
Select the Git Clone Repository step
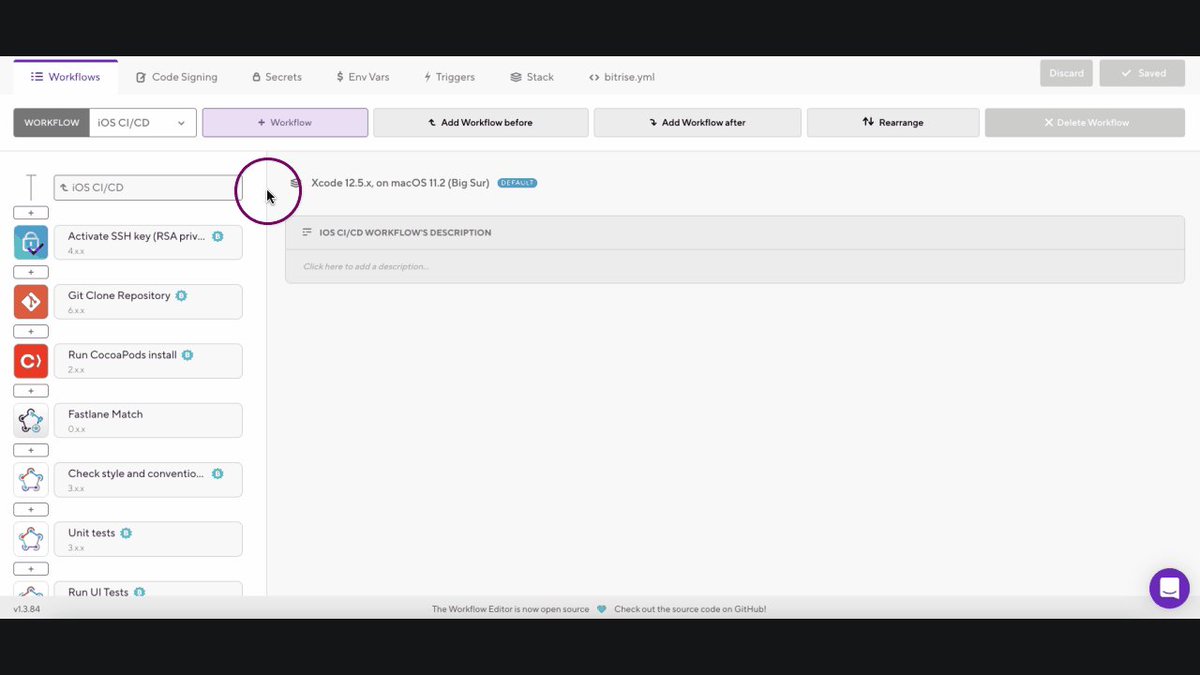148,302
